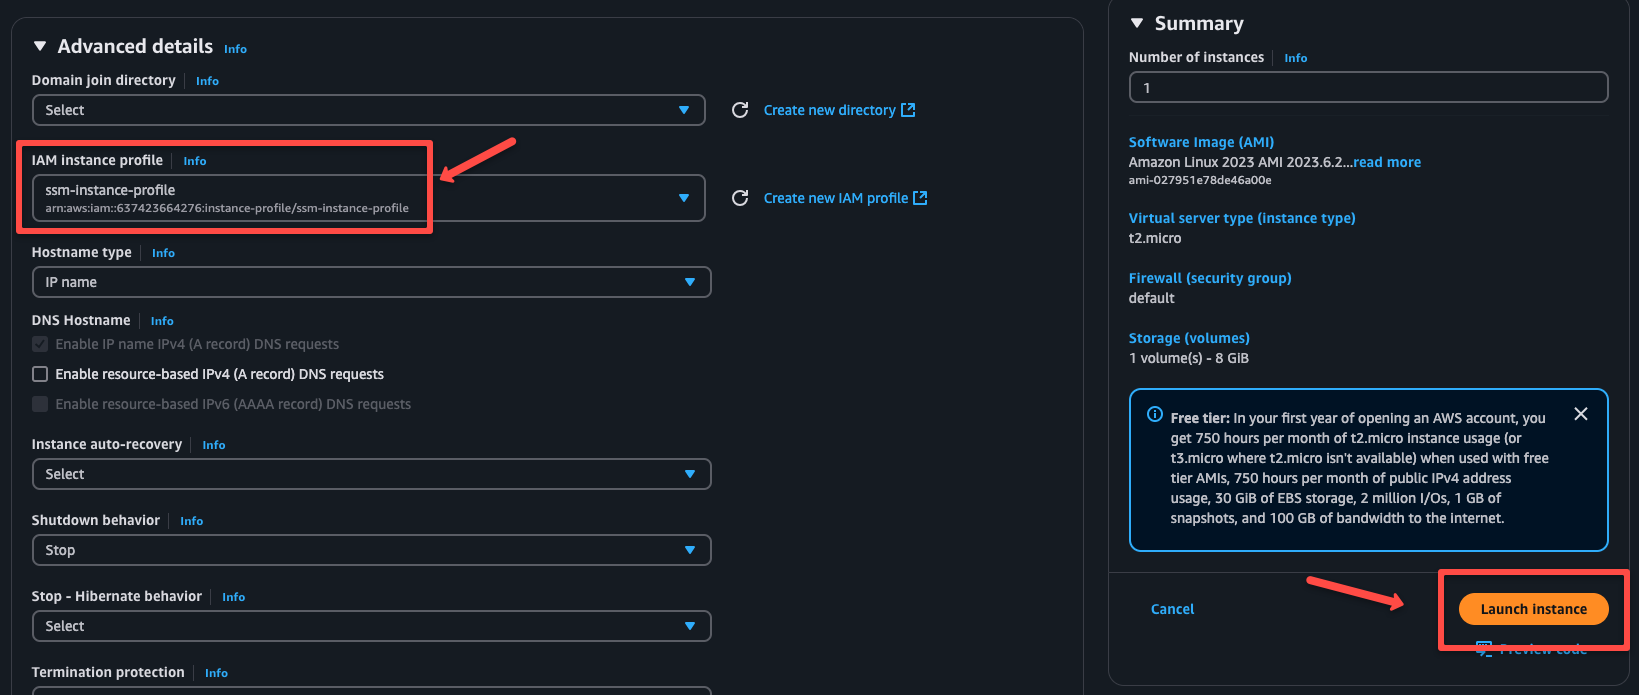The image size is (1639, 695).
Task: Click Info next to Shutdown behavior
Action: (192, 521)
